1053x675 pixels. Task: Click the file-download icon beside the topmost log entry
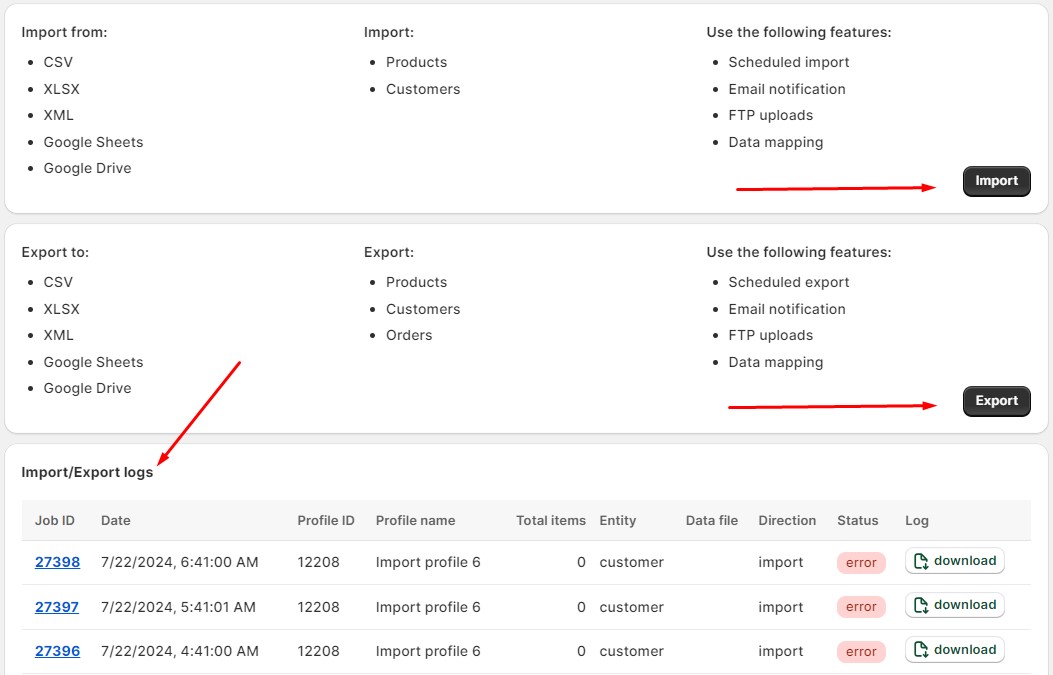pos(922,560)
